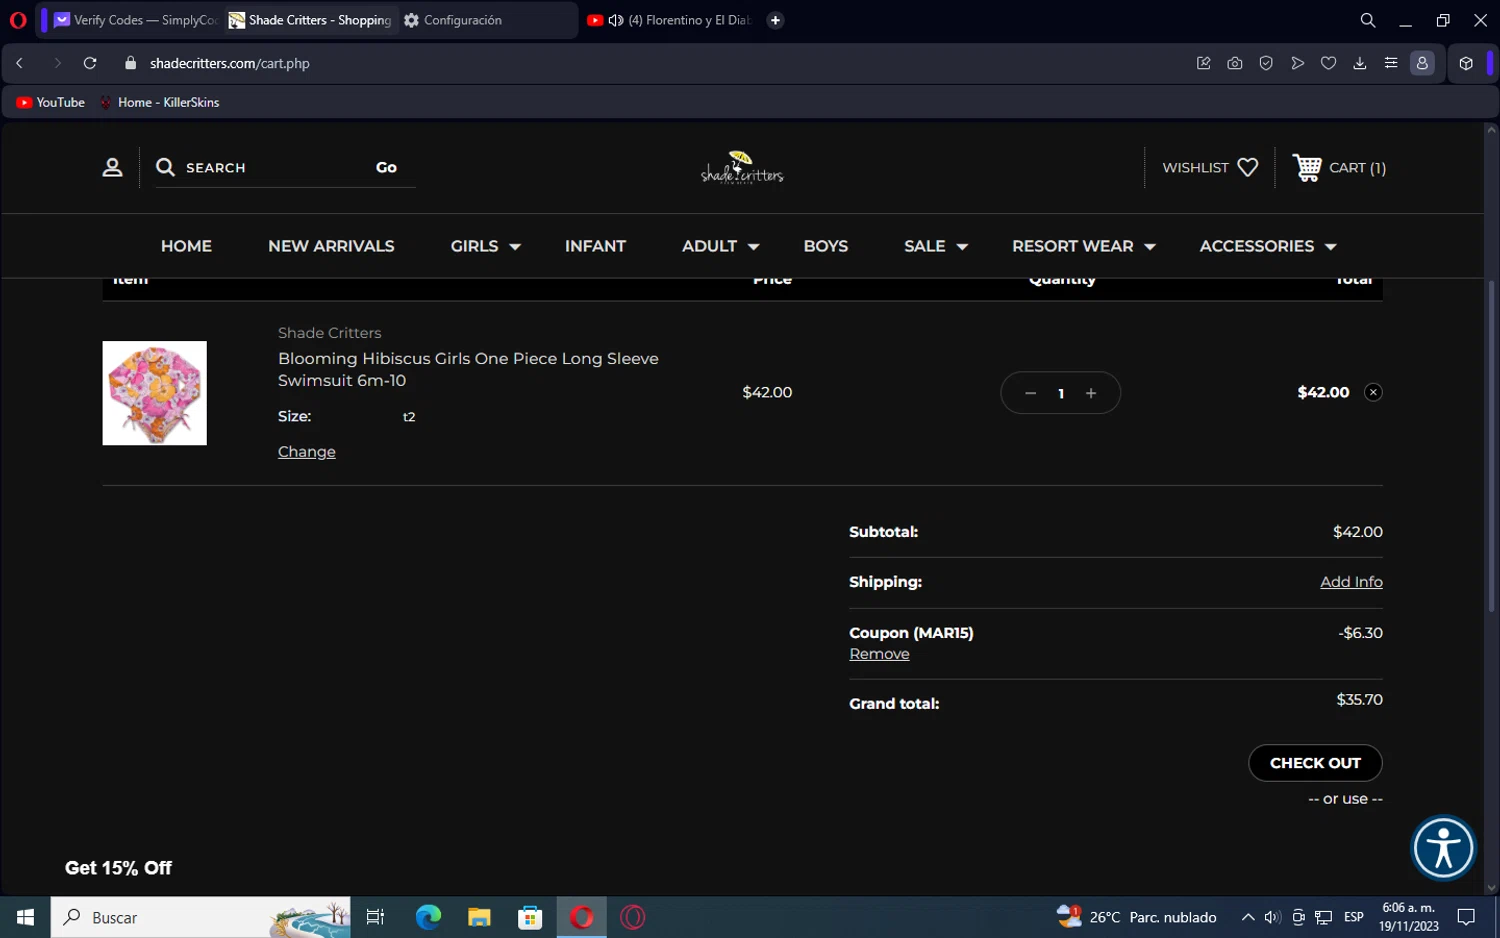Open the wishlist heart icon

[1247, 168]
